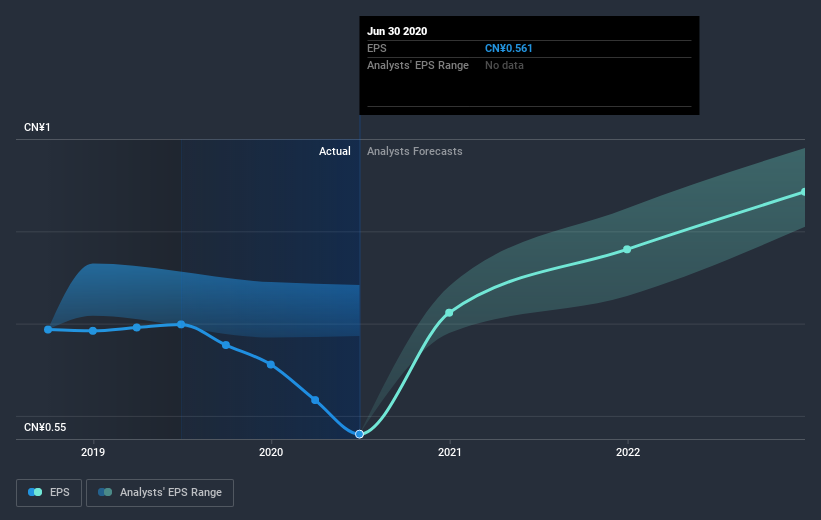Click the CN¥0.55 y-axis label
This screenshot has height=520, width=821.
pos(45,427)
